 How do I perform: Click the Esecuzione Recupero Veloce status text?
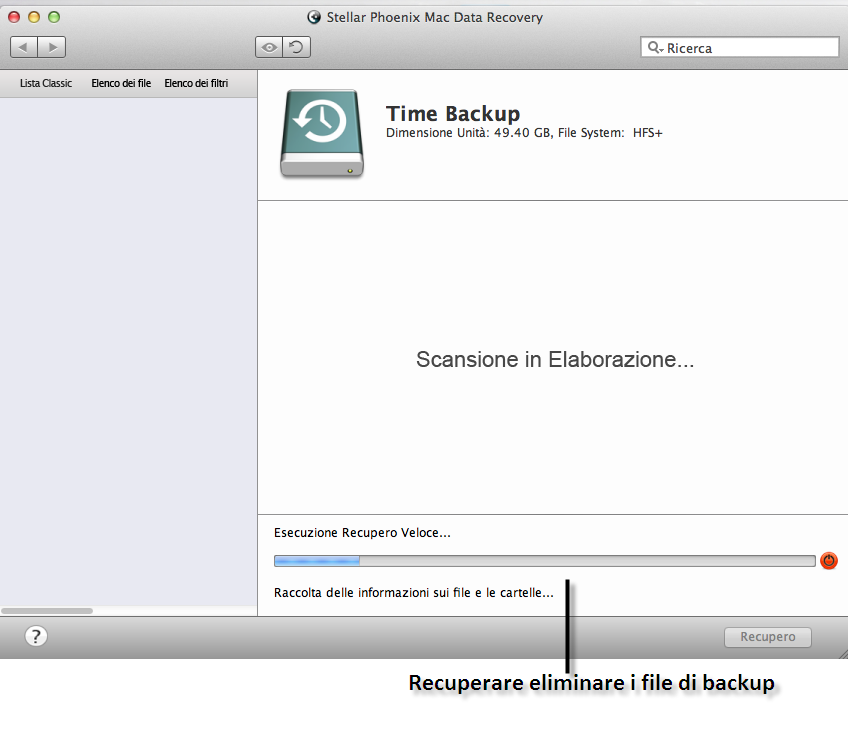pyautogui.click(x=362, y=533)
